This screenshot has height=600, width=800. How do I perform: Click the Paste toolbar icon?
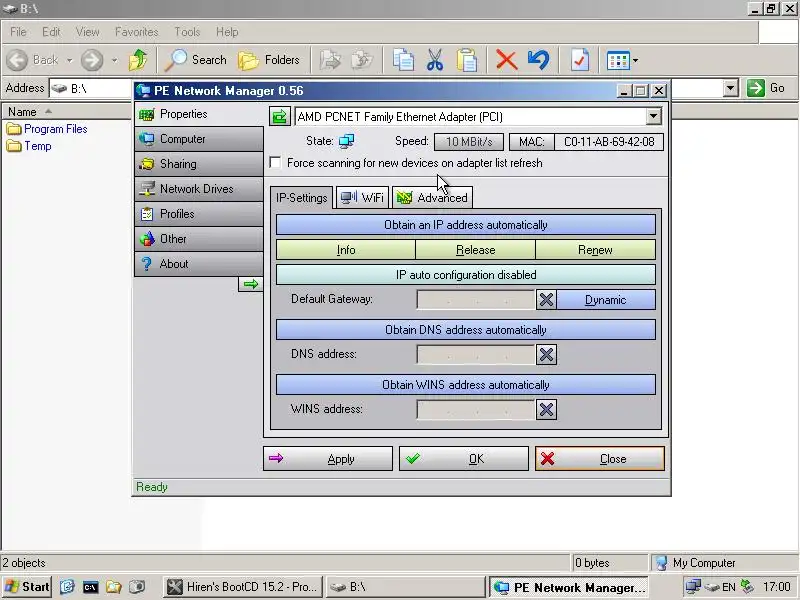(x=467, y=60)
